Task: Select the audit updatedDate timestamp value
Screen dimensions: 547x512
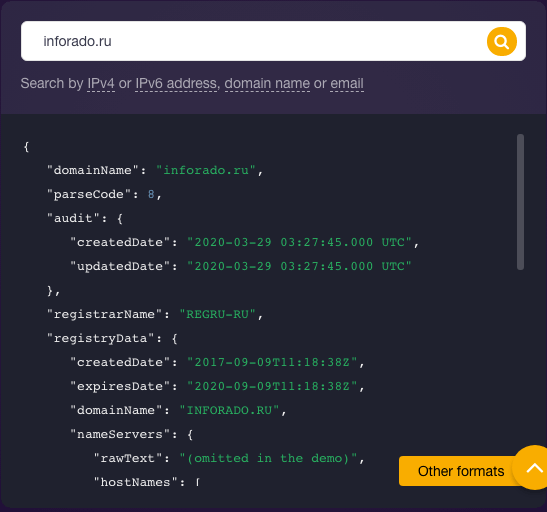Action: pyautogui.click(x=299, y=266)
